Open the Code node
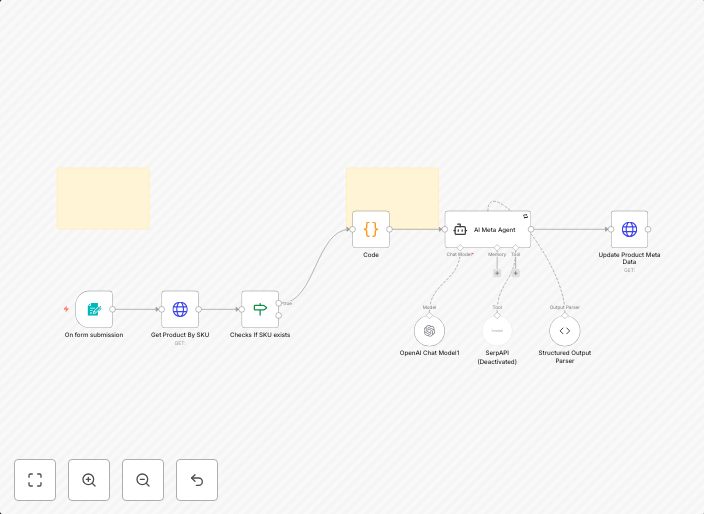This screenshot has height=514, width=704. (371, 229)
